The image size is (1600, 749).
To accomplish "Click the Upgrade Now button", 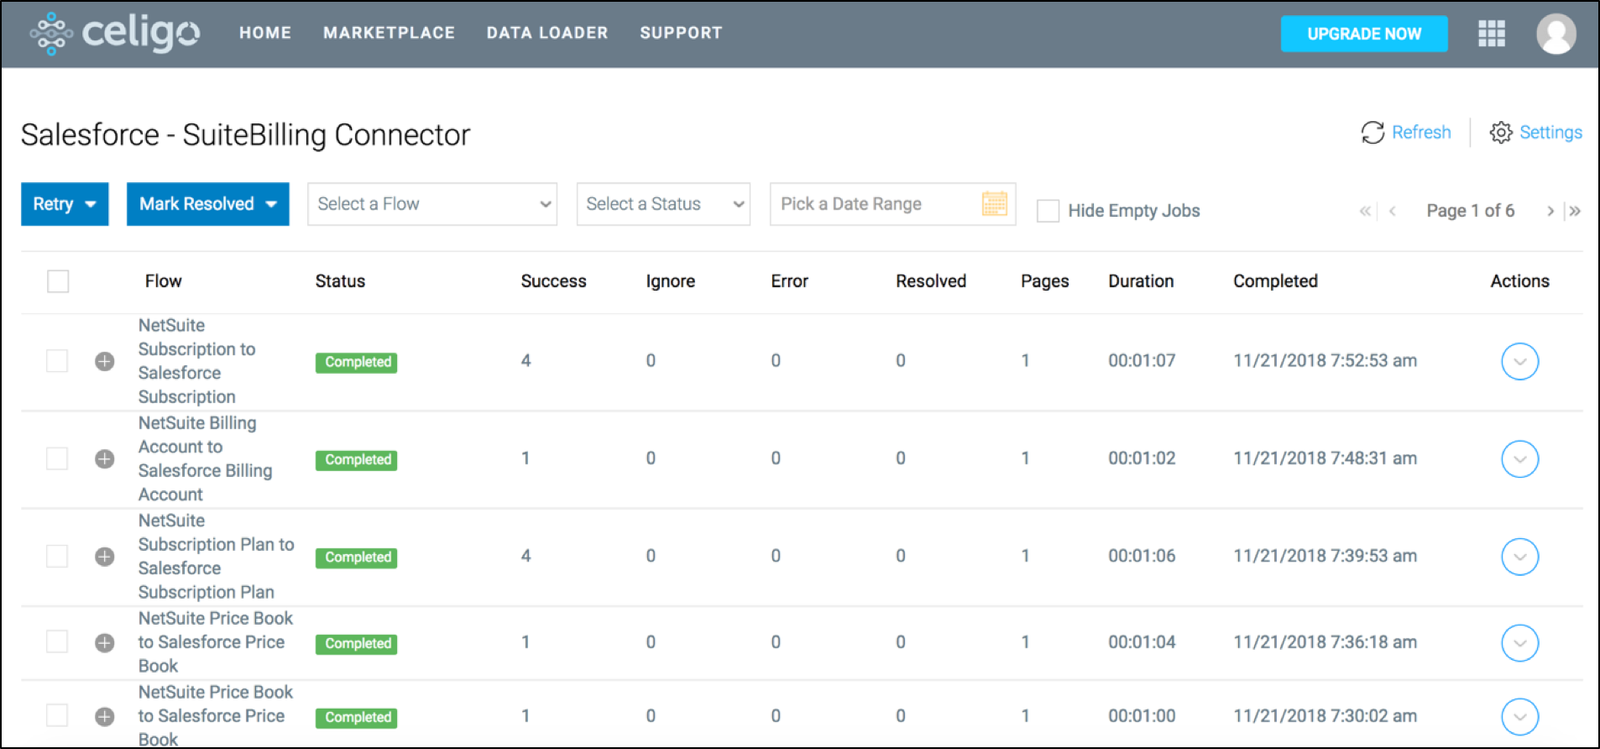I will point(1364,34).
